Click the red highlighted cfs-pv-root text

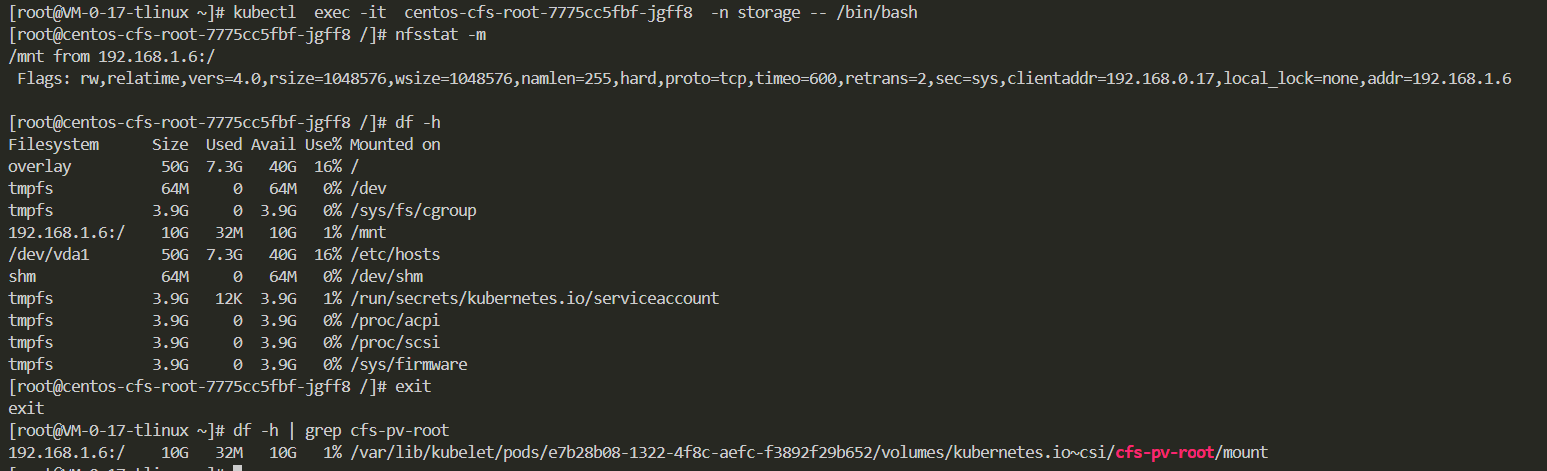(x=1166, y=452)
